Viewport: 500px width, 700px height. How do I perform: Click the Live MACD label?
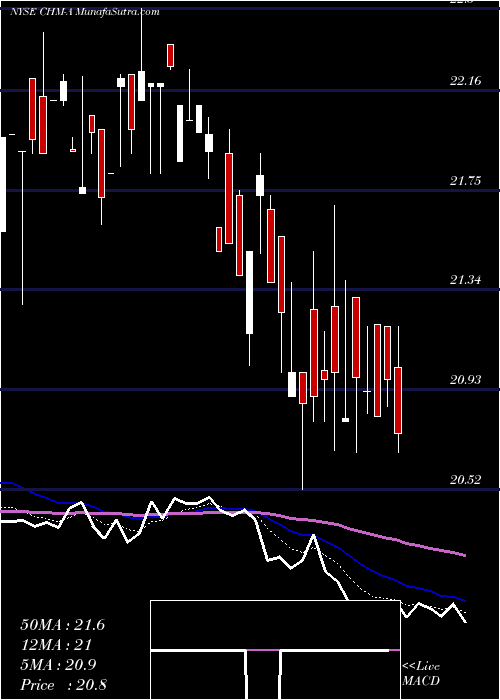(421, 674)
